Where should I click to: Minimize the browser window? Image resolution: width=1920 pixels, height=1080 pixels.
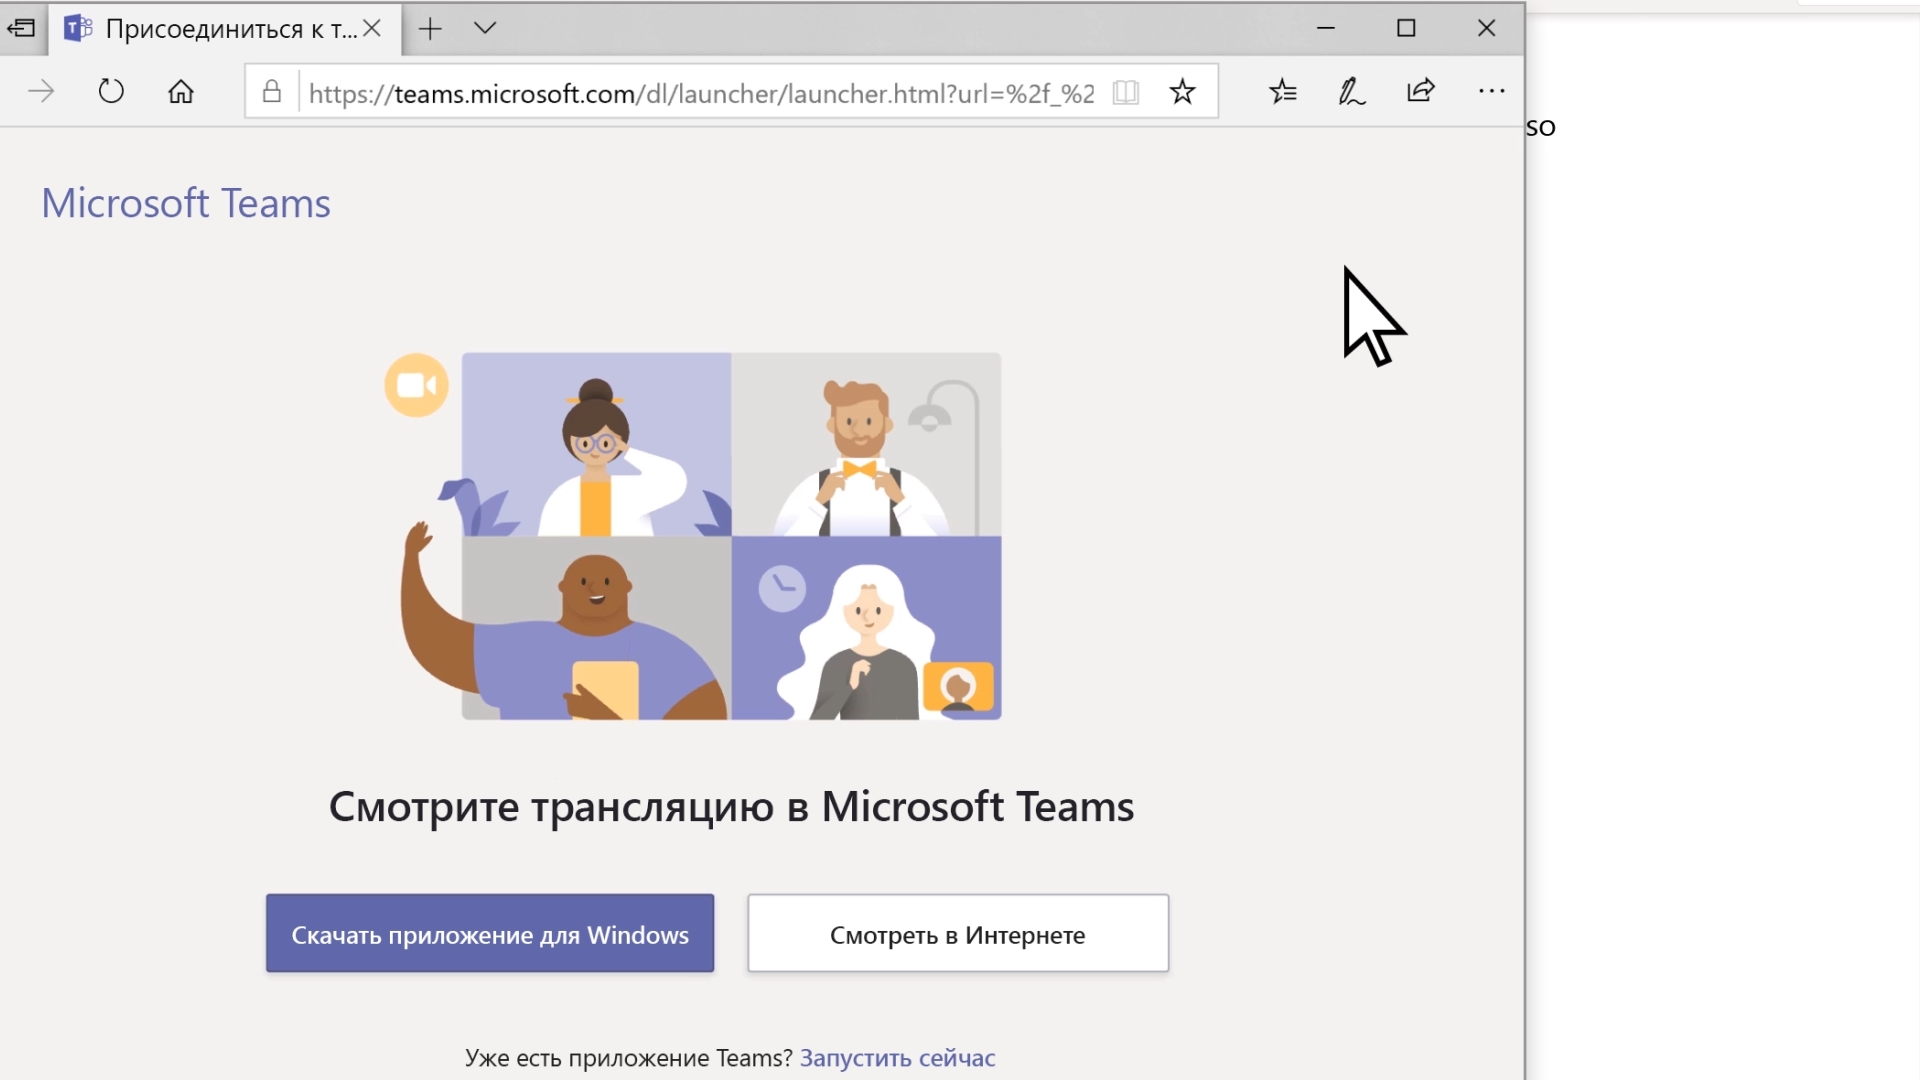click(1326, 28)
